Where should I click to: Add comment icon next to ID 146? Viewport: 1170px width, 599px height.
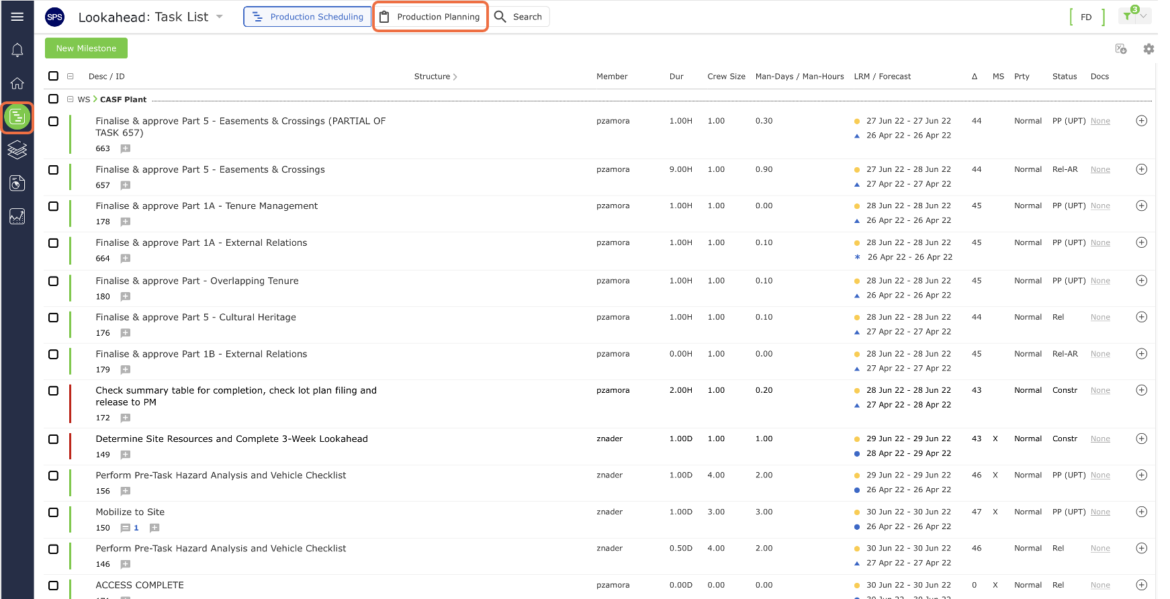[x=125, y=564]
